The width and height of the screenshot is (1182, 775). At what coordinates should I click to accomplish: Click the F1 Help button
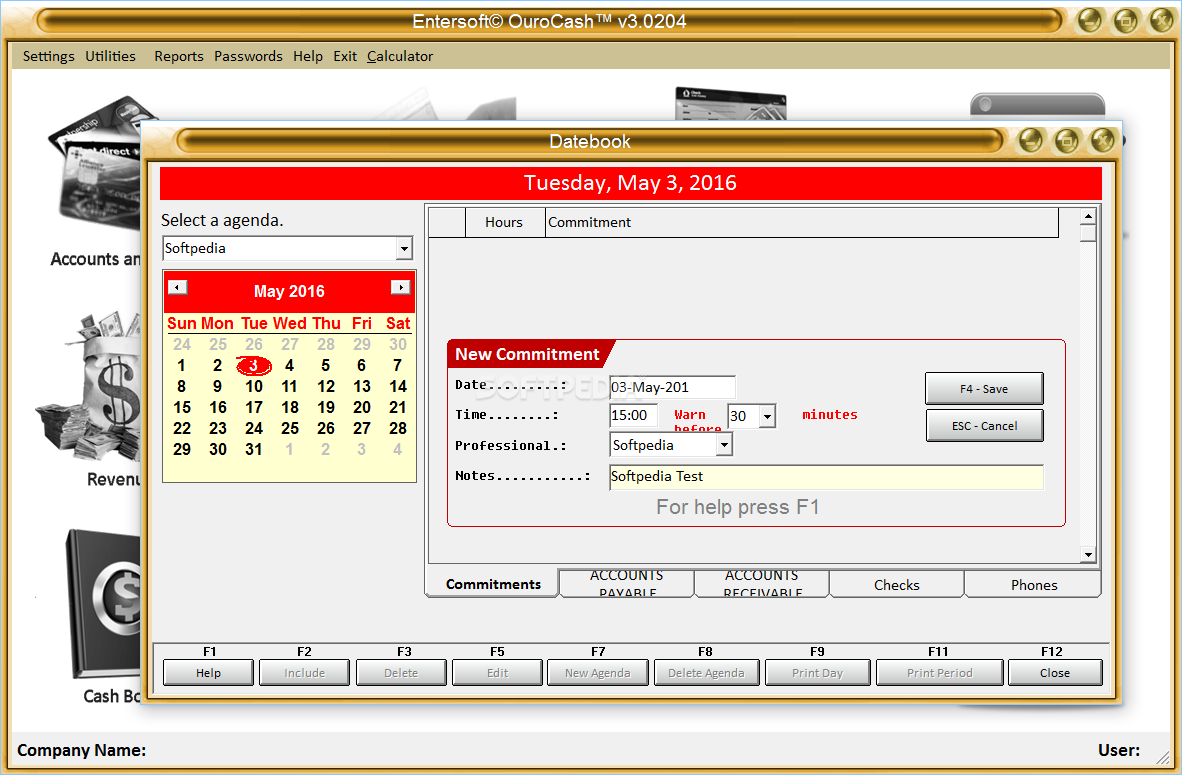point(208,672)
